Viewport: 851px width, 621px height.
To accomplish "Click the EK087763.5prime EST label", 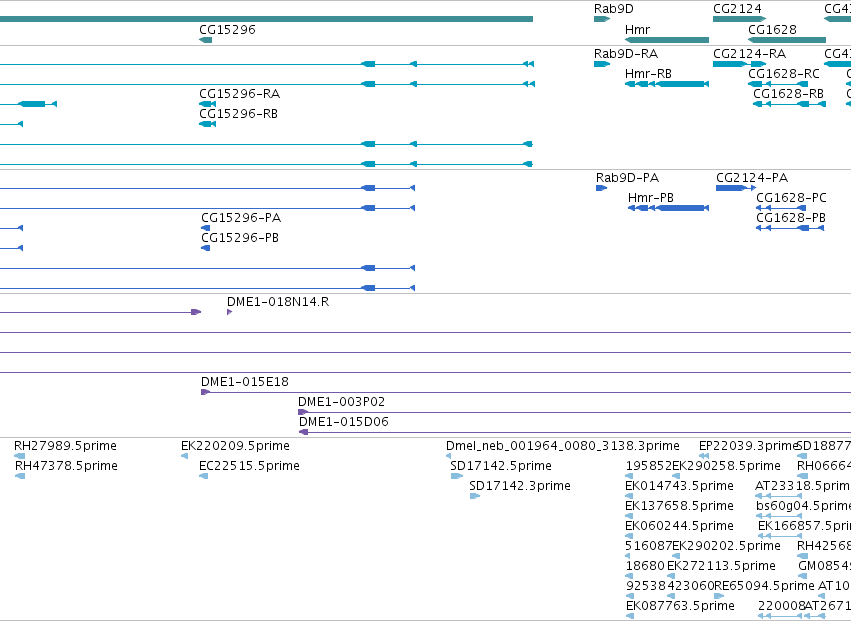I will (x=679, y=607).
